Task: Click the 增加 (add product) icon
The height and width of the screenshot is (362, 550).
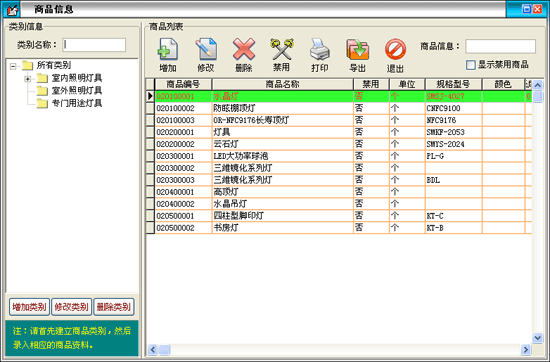Action: pyautogui.click(x=168, y=49)
